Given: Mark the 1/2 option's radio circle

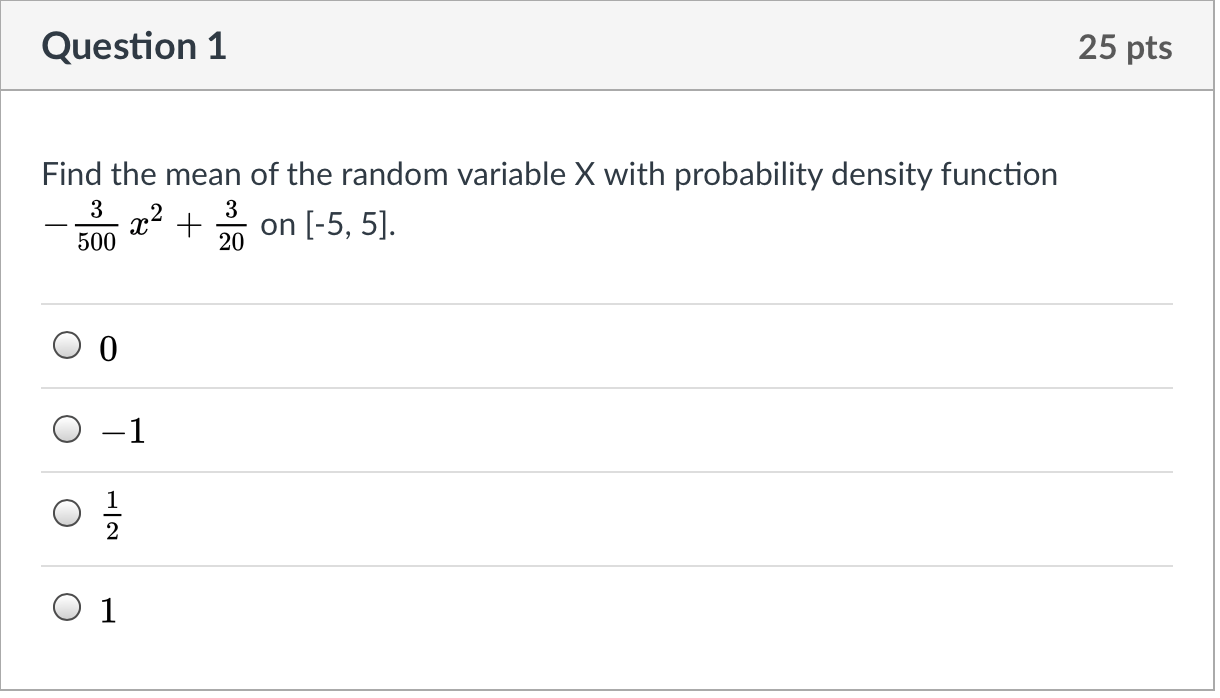Looking at the screenshot, I should point(66,514).
